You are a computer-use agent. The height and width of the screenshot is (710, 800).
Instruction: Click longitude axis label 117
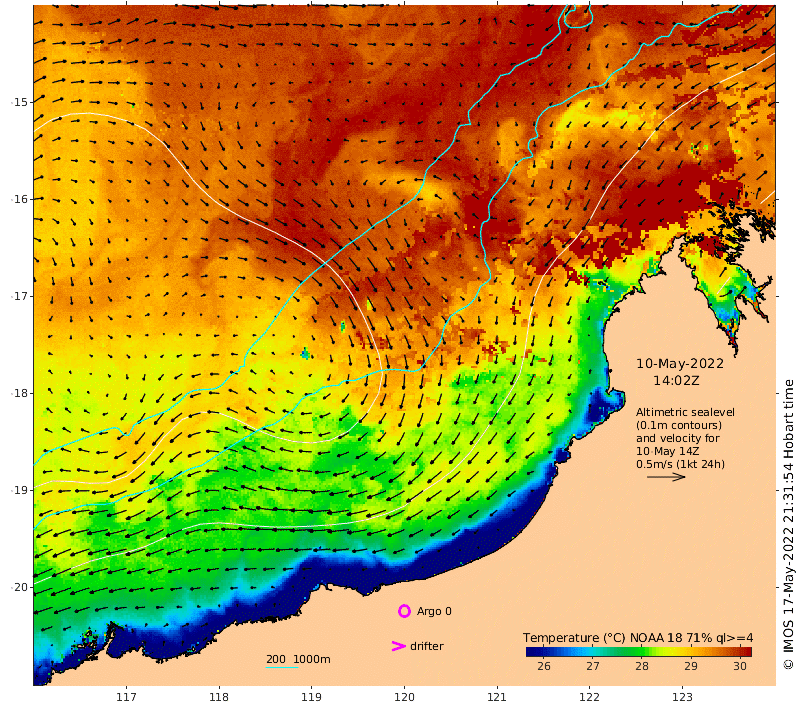click(126, 697)
